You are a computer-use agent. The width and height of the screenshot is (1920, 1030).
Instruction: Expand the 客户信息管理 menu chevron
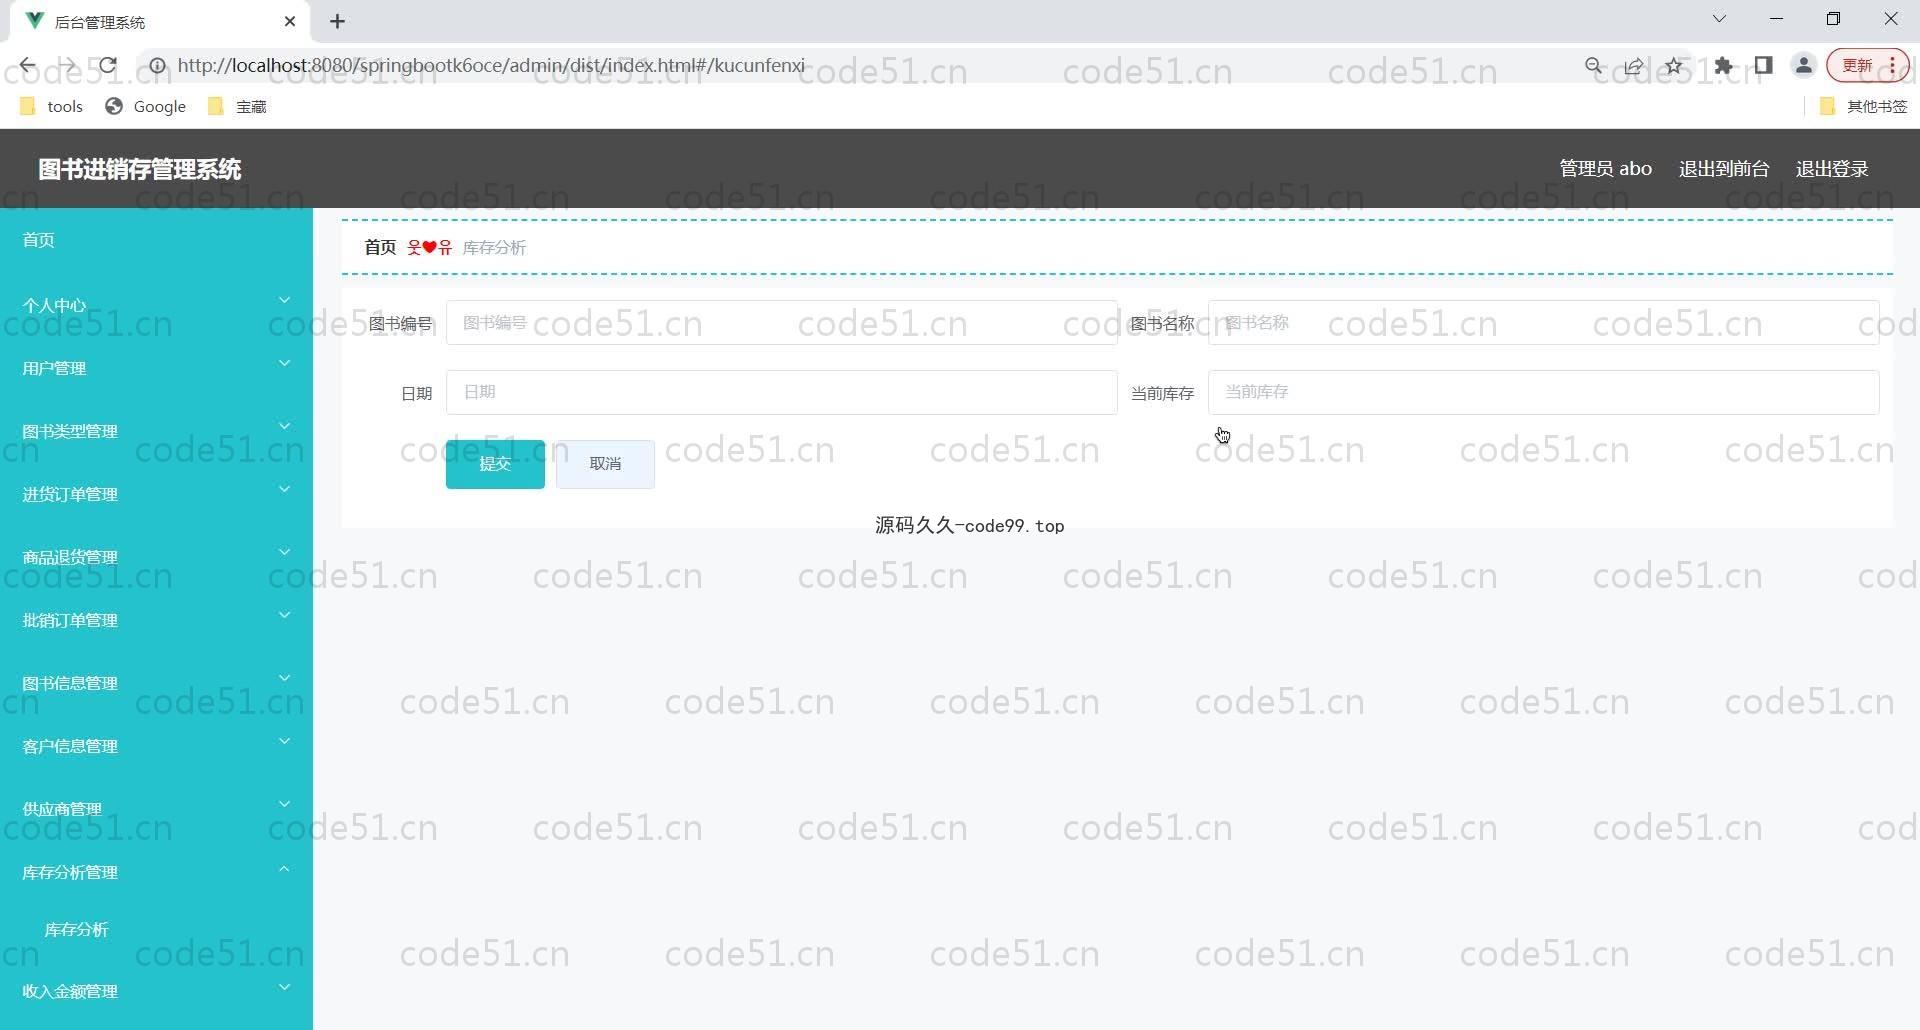point(284,741)
